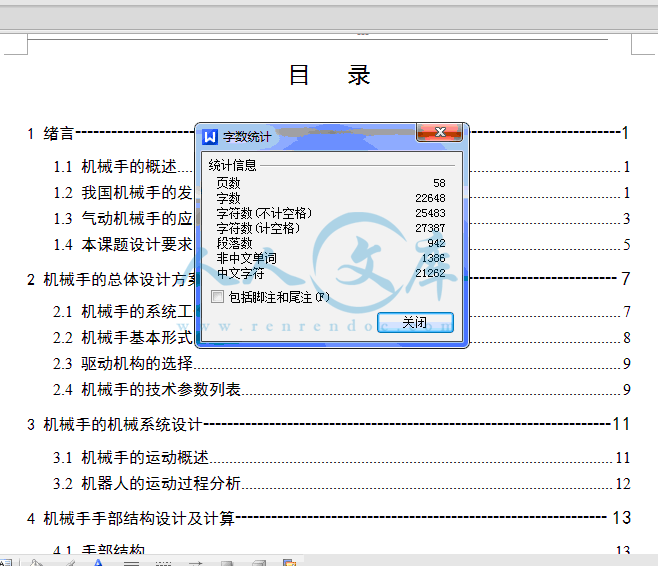
Task: Click the 字符数(不计空格) label
Action: [264, 213]
